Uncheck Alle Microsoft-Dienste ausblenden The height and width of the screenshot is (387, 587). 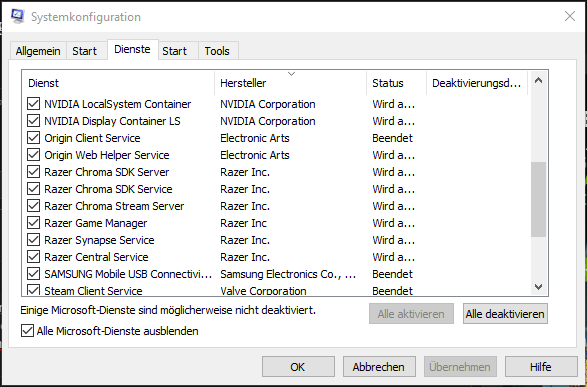[x=27, y=331]
